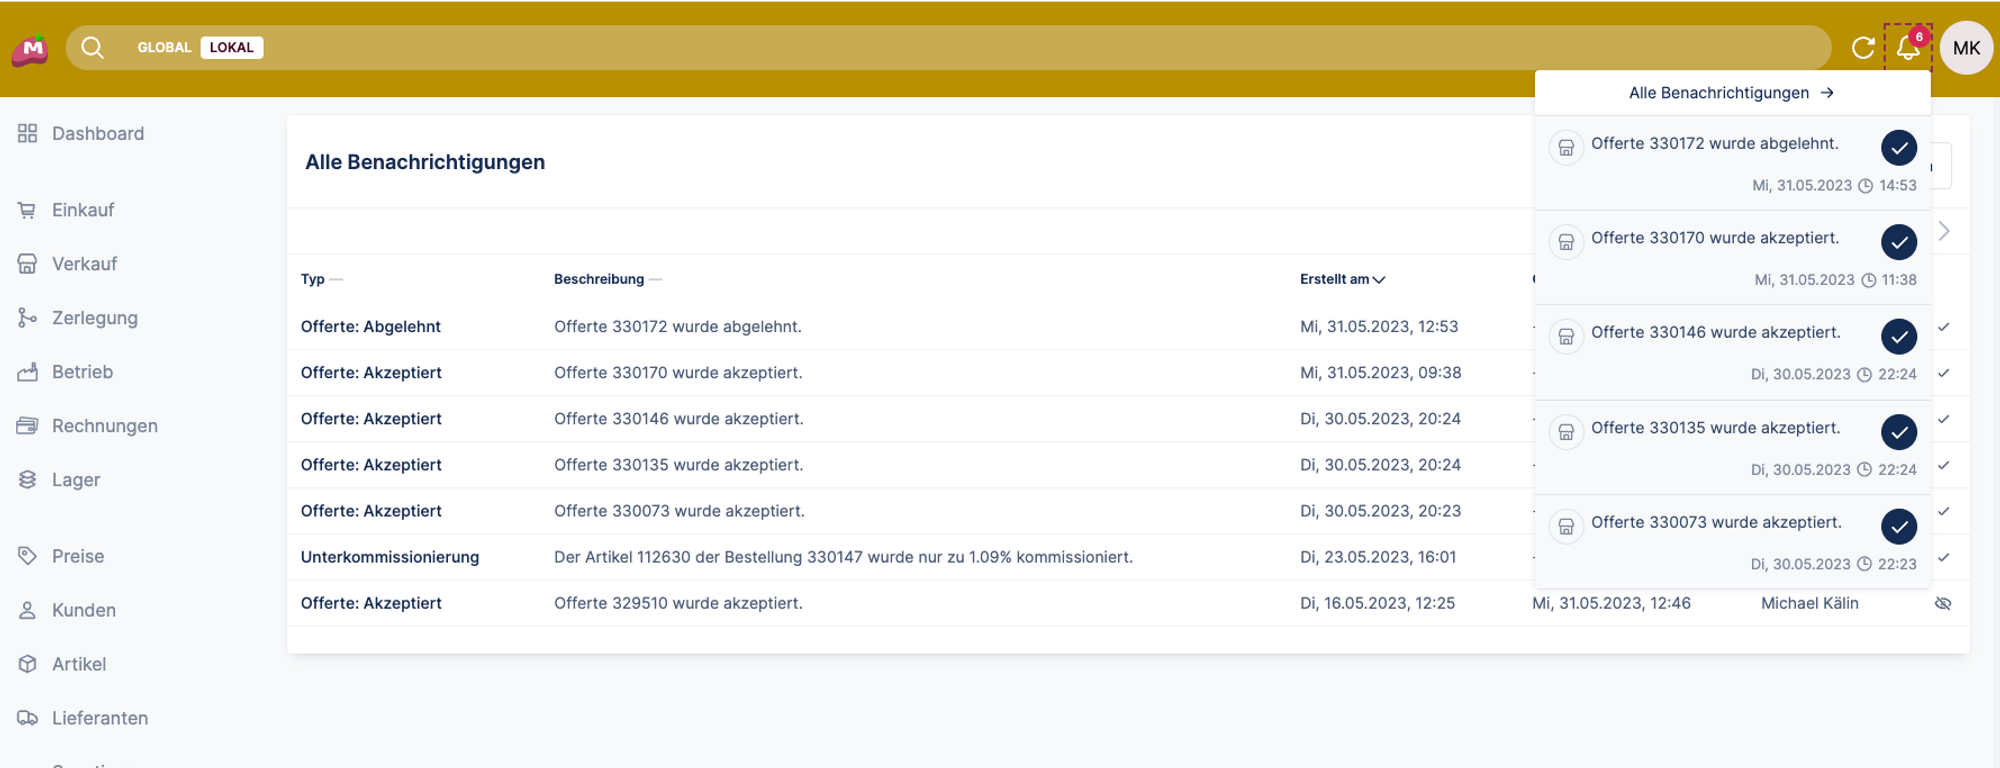Mark Offerte 330146 popup notification read

[x=1898, y=337]
